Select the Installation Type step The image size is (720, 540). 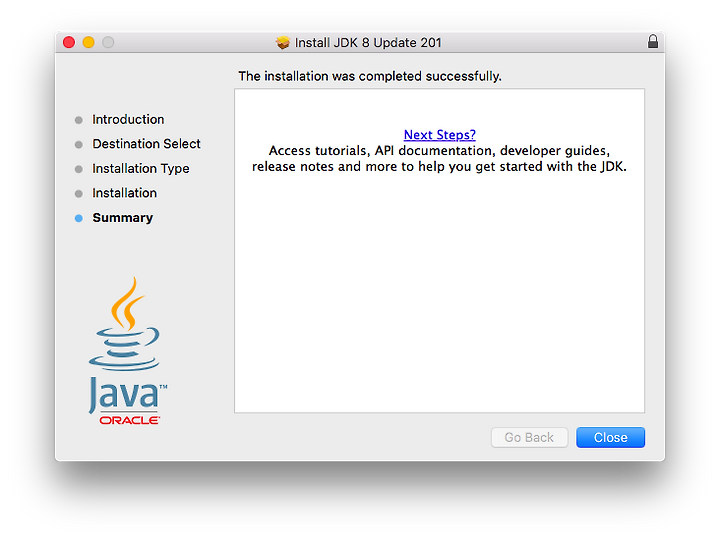141,169
